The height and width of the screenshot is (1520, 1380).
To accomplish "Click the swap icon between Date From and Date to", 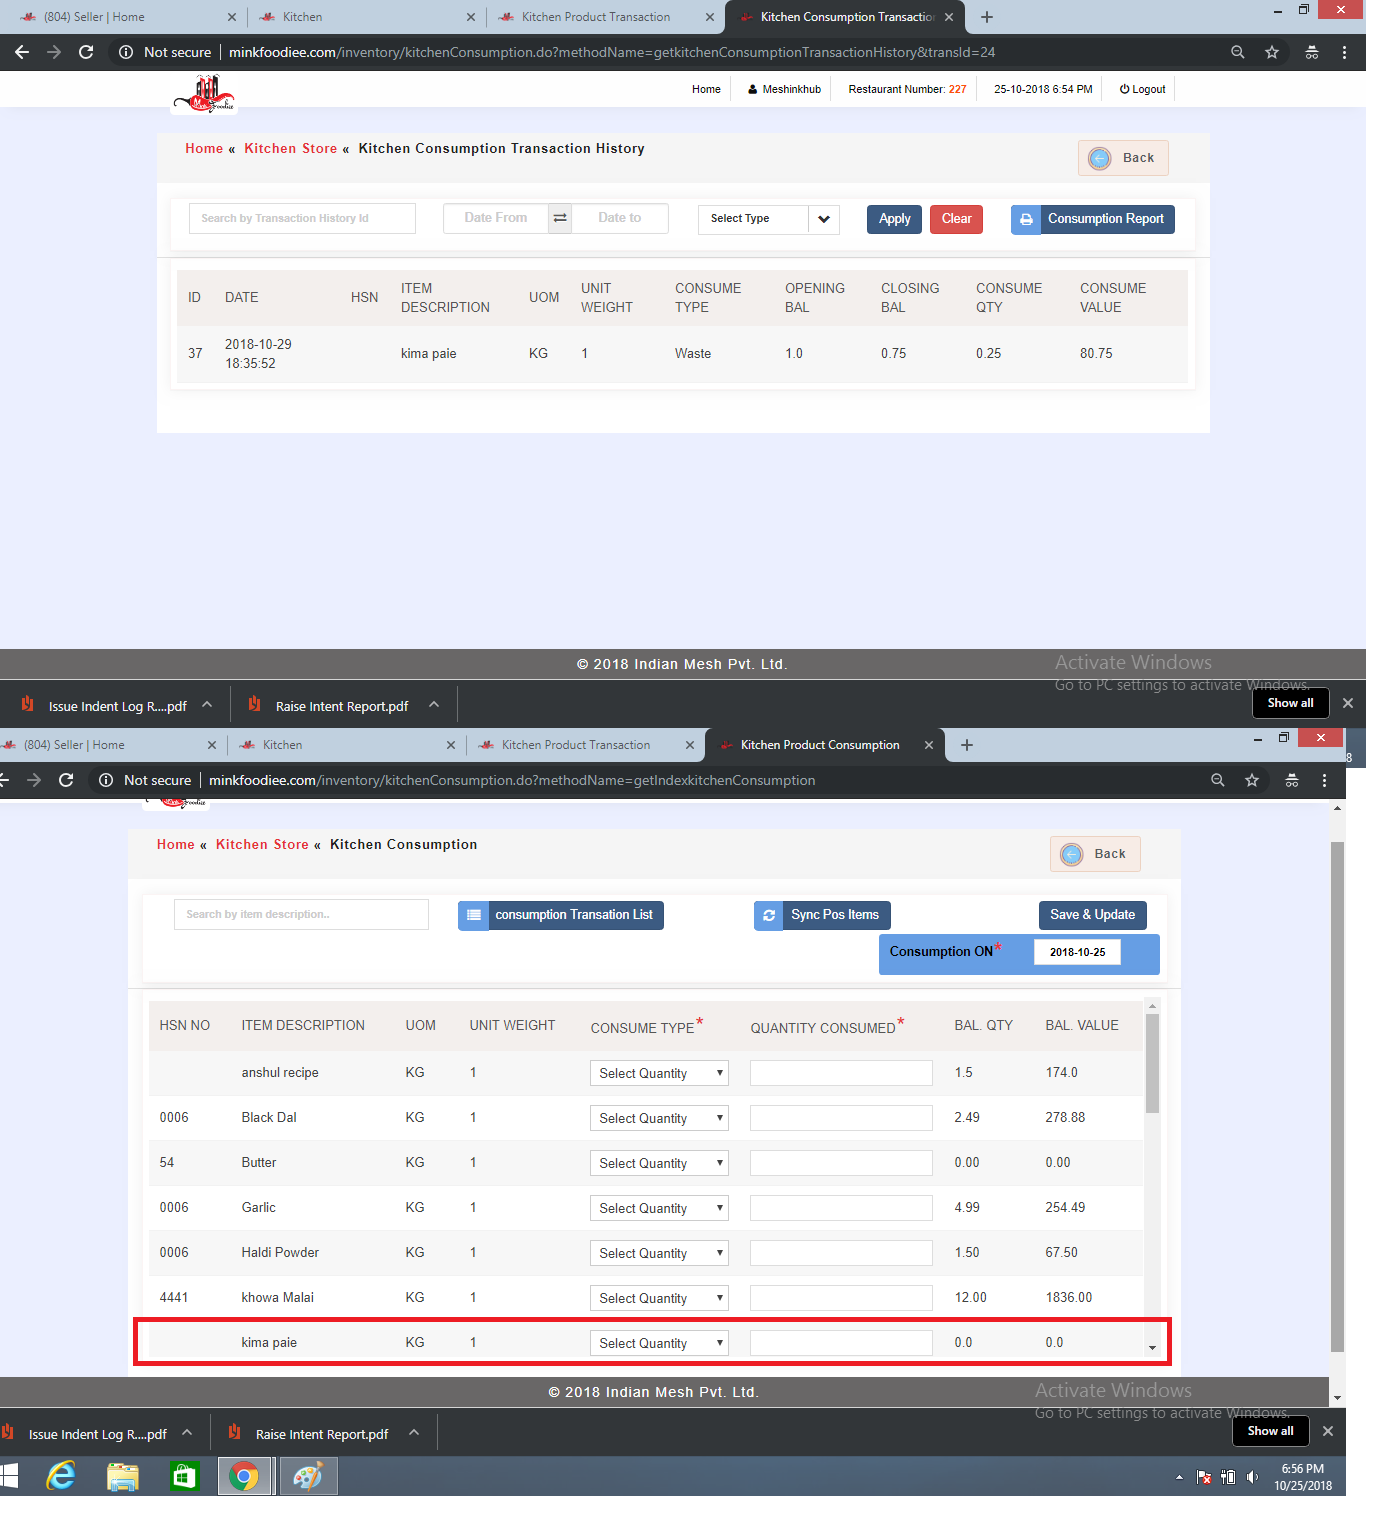I will [x=560, y=218].
